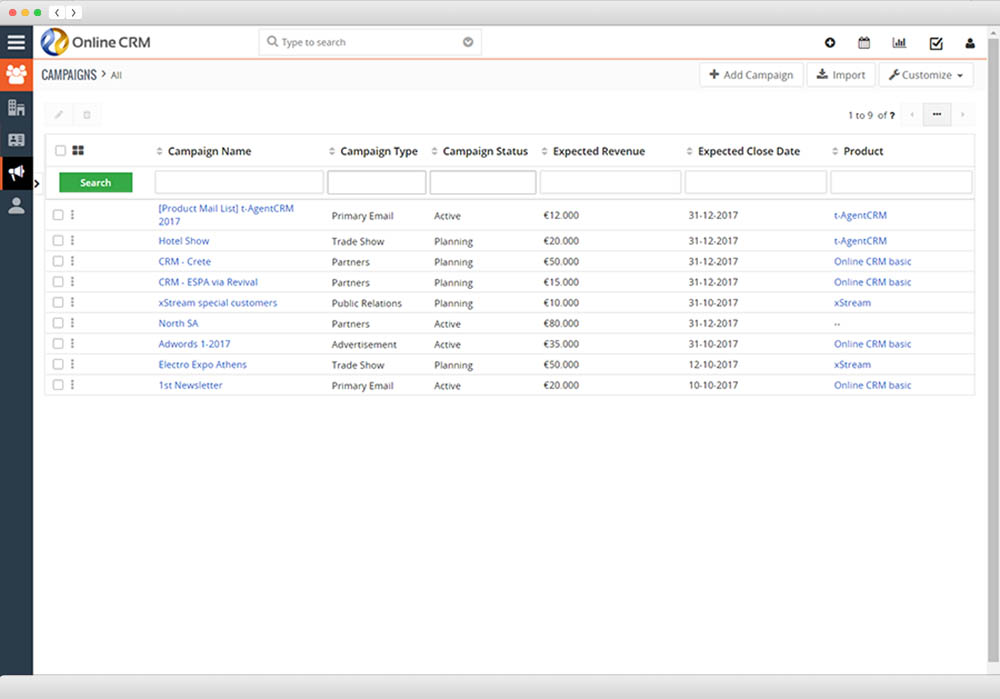
Task: Open the Customize dropdown
Action: 926,75
